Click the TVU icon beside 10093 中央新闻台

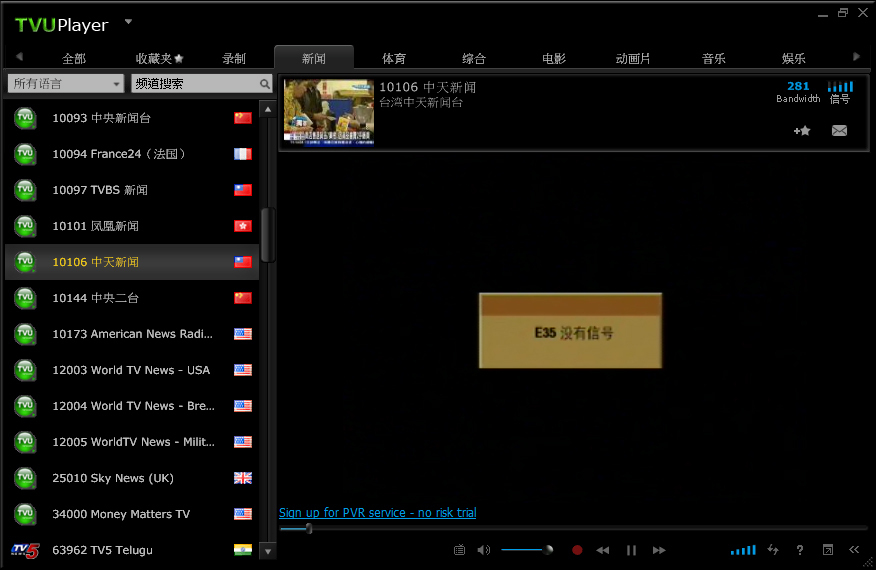25,118
